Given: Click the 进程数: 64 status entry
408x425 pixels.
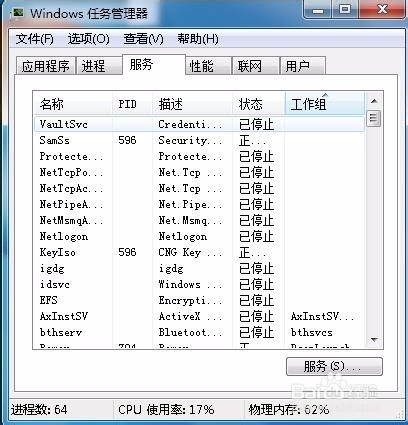Looking at the screenshot, I should pos(39,409).
